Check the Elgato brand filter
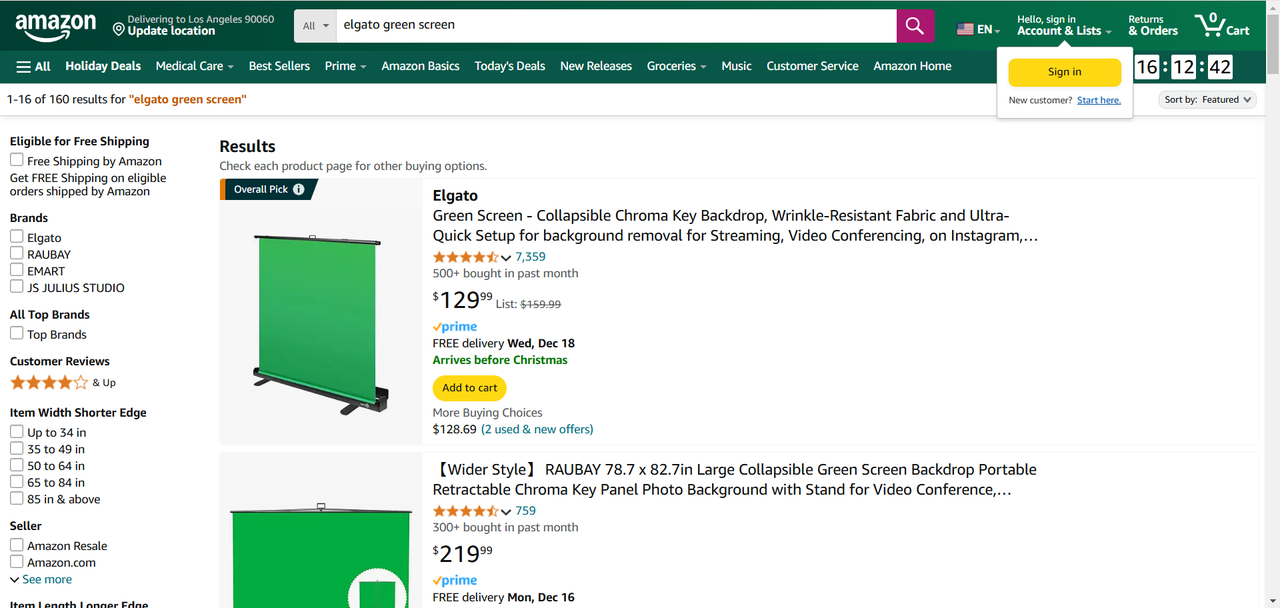The image size is (1280, 608). (x=17, y=237)
